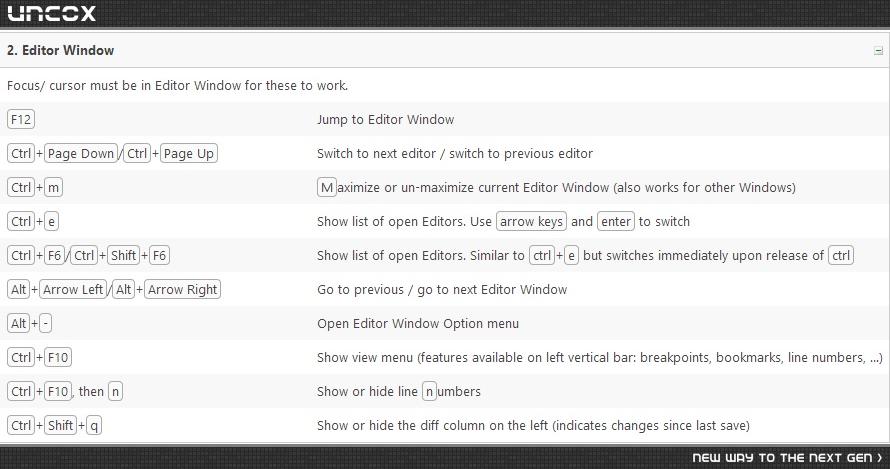Viewport: 890px width, 469px height.
Task: Click the M badge in Maximize description
Action: coord(326,187)
